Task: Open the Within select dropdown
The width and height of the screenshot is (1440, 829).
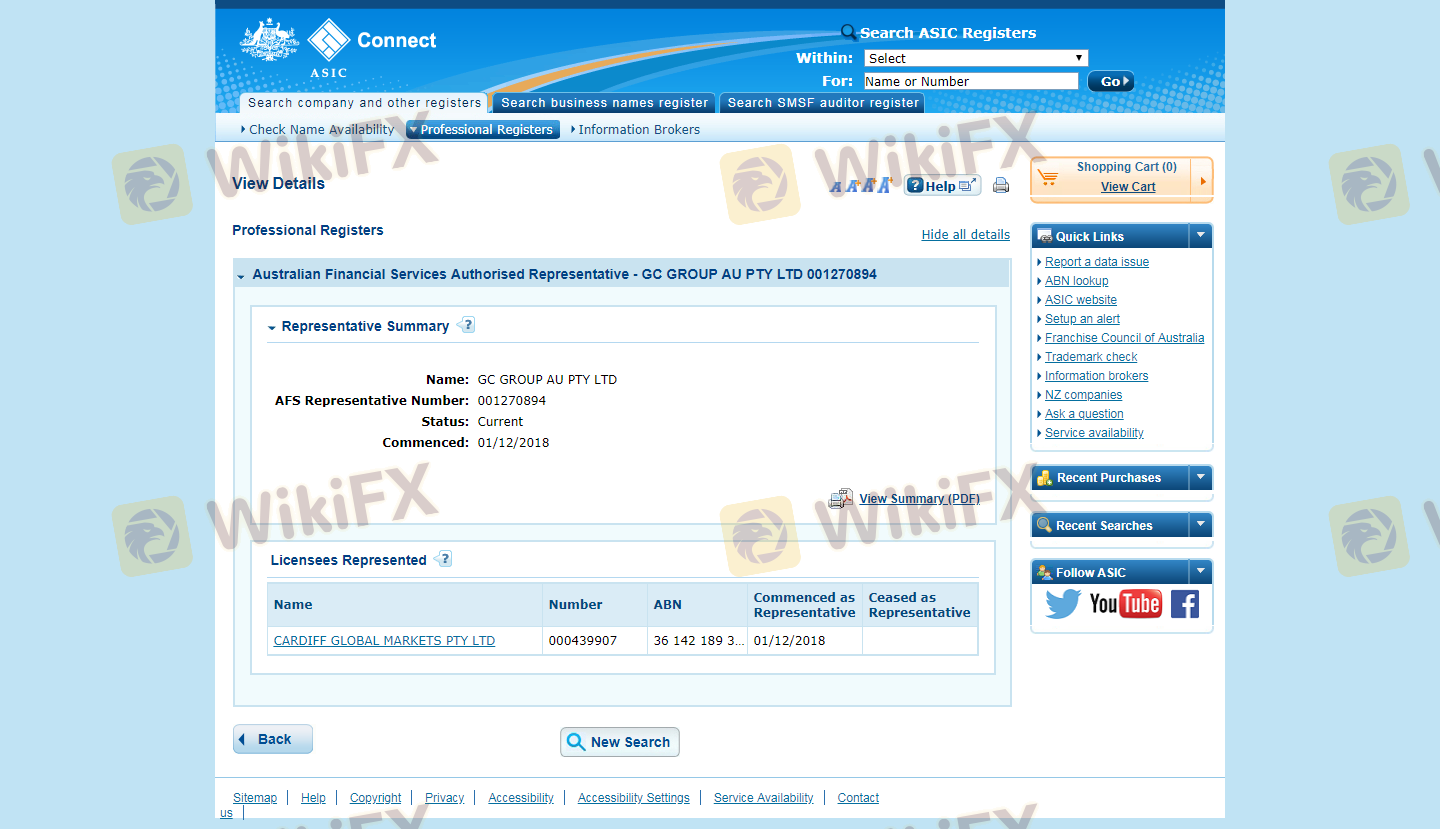Action: 975,58
